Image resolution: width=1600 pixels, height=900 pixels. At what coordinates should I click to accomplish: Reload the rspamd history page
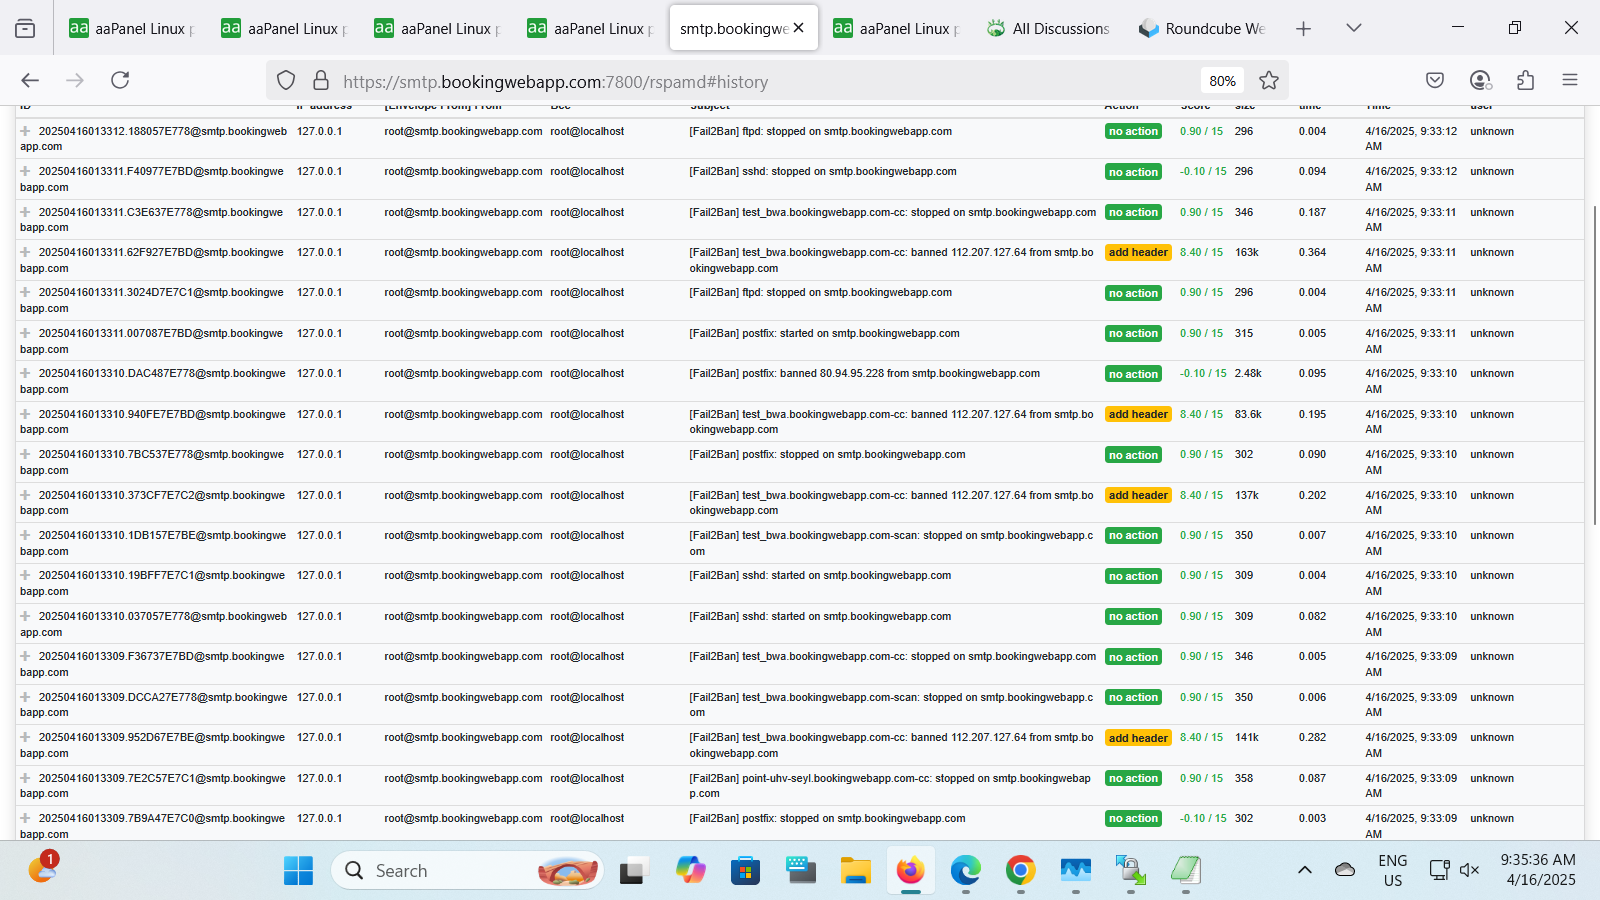(120, 80)
